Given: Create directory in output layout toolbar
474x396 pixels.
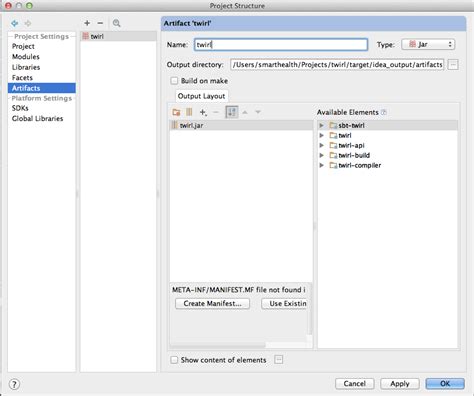Looking at the screenshot, I should coord(176,112).
